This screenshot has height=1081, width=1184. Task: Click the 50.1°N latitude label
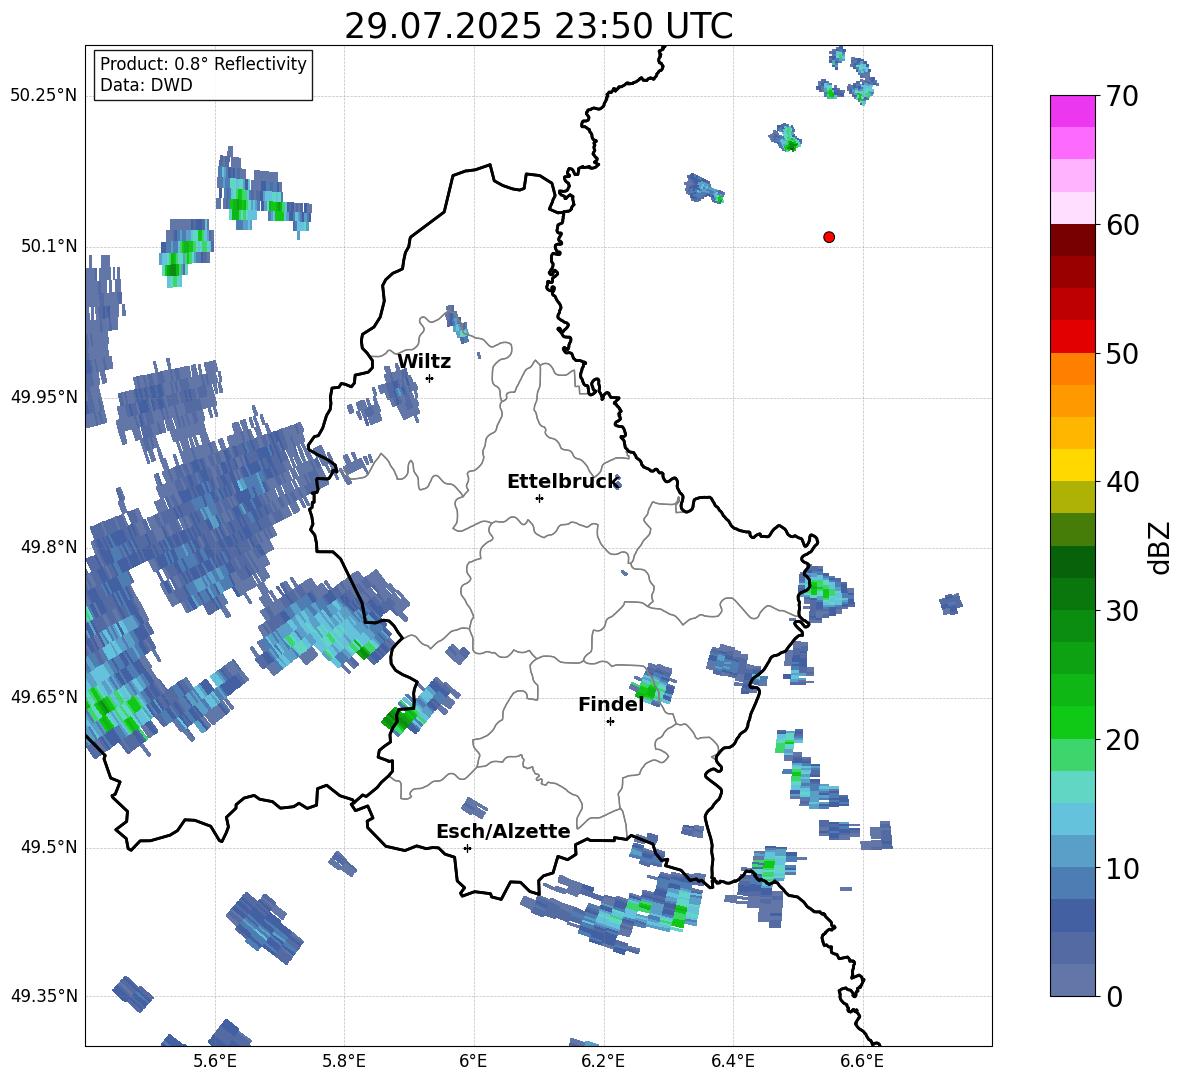coord(48,246)
